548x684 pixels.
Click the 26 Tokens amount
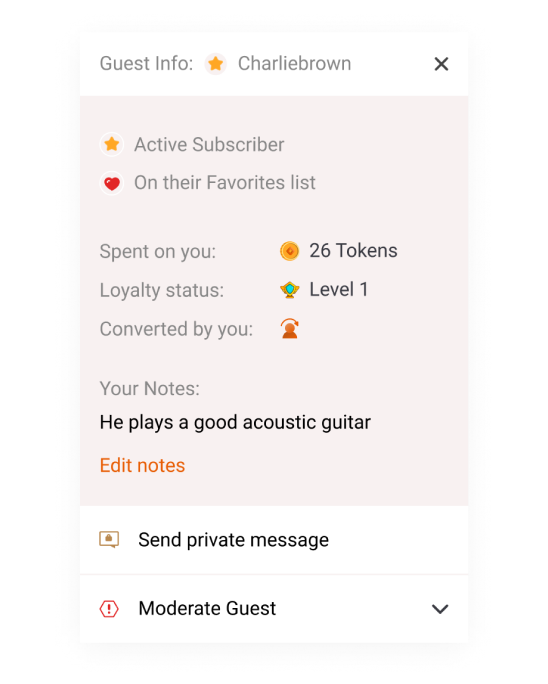pyautogui.click(x=353, y=251)
